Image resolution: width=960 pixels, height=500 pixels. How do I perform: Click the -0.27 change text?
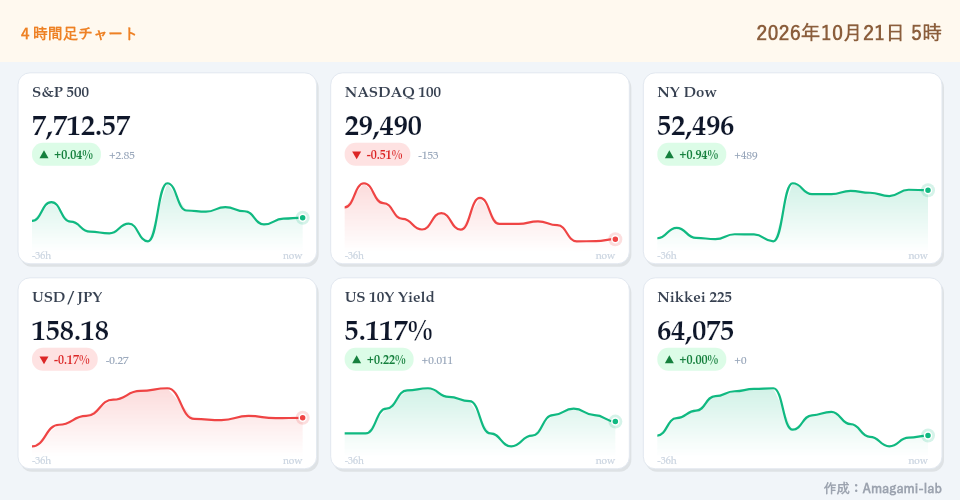tap(118, 360)
